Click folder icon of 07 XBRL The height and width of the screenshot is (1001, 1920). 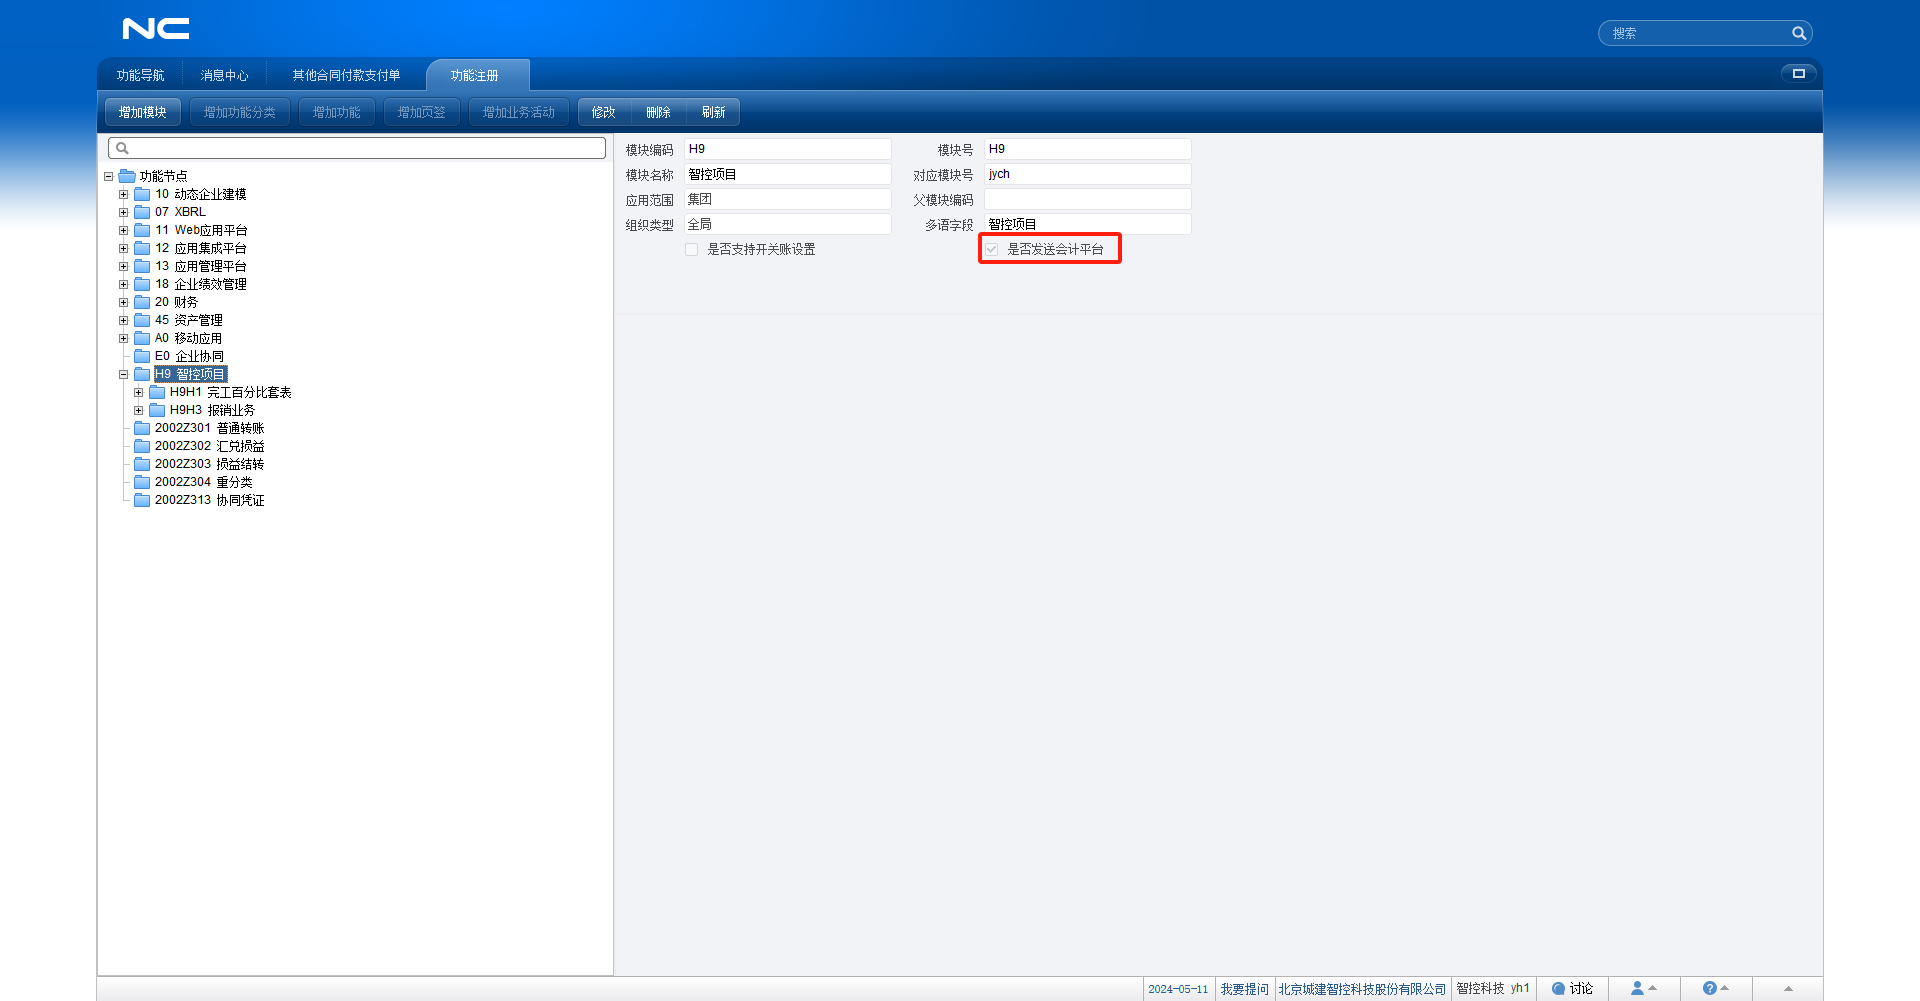pyautogui.click(x=142, y=212)
